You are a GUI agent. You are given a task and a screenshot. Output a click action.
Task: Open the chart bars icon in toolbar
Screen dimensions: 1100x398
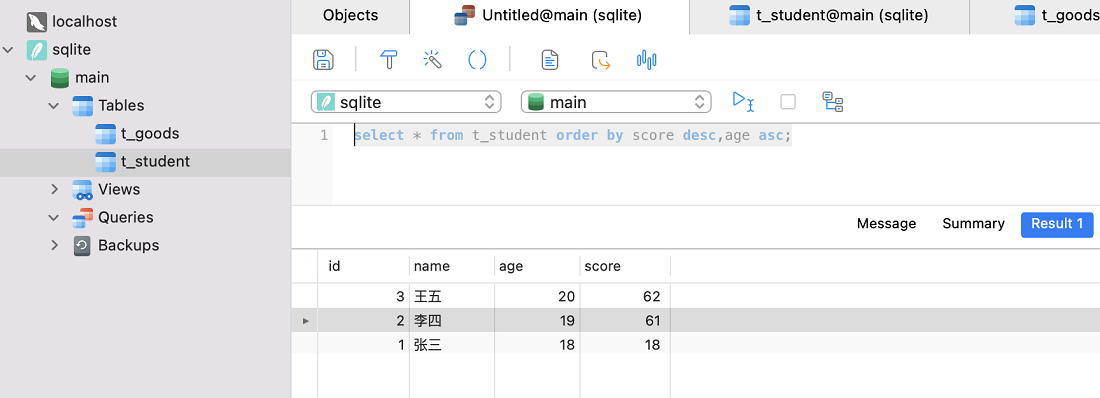click(x=646, y=60)
